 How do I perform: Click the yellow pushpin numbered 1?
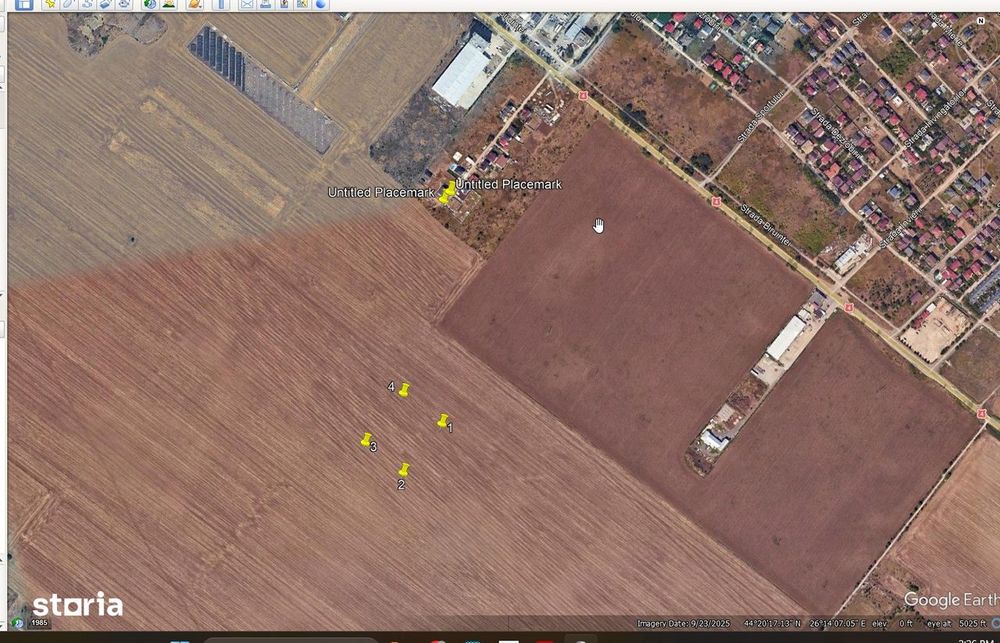pyautogui.click(x=443, y=421)
